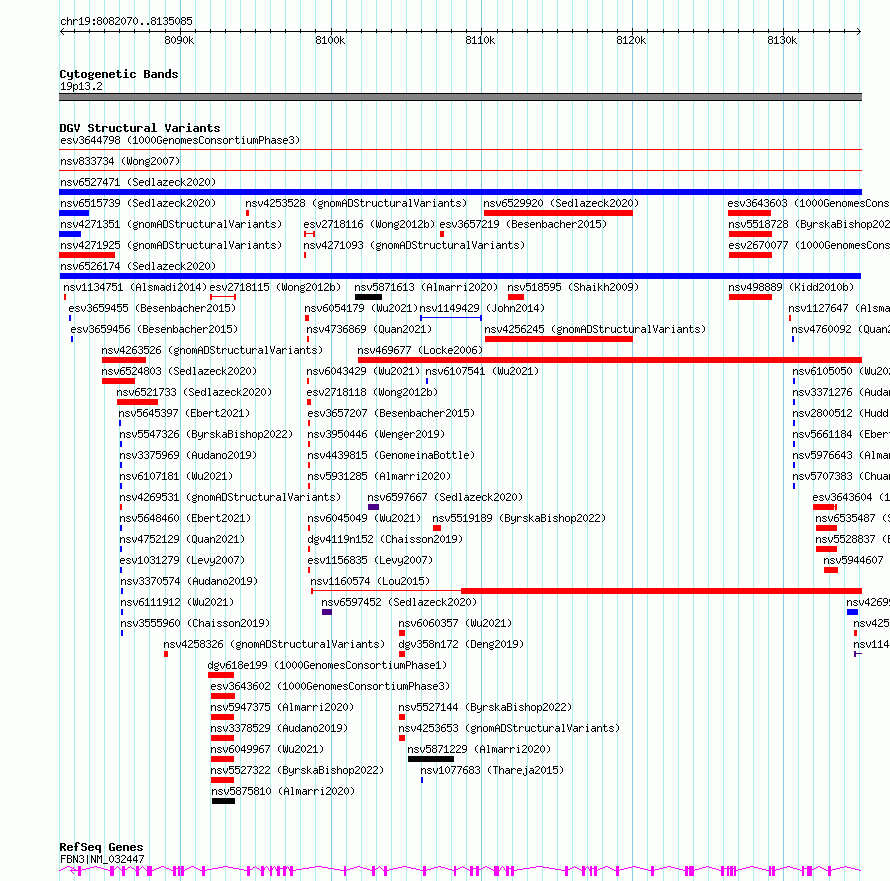Click the 19p13.2 cytogenetic band bar
Screen dimensions: 890x881
pyautogui.click(x=460, y=97)
